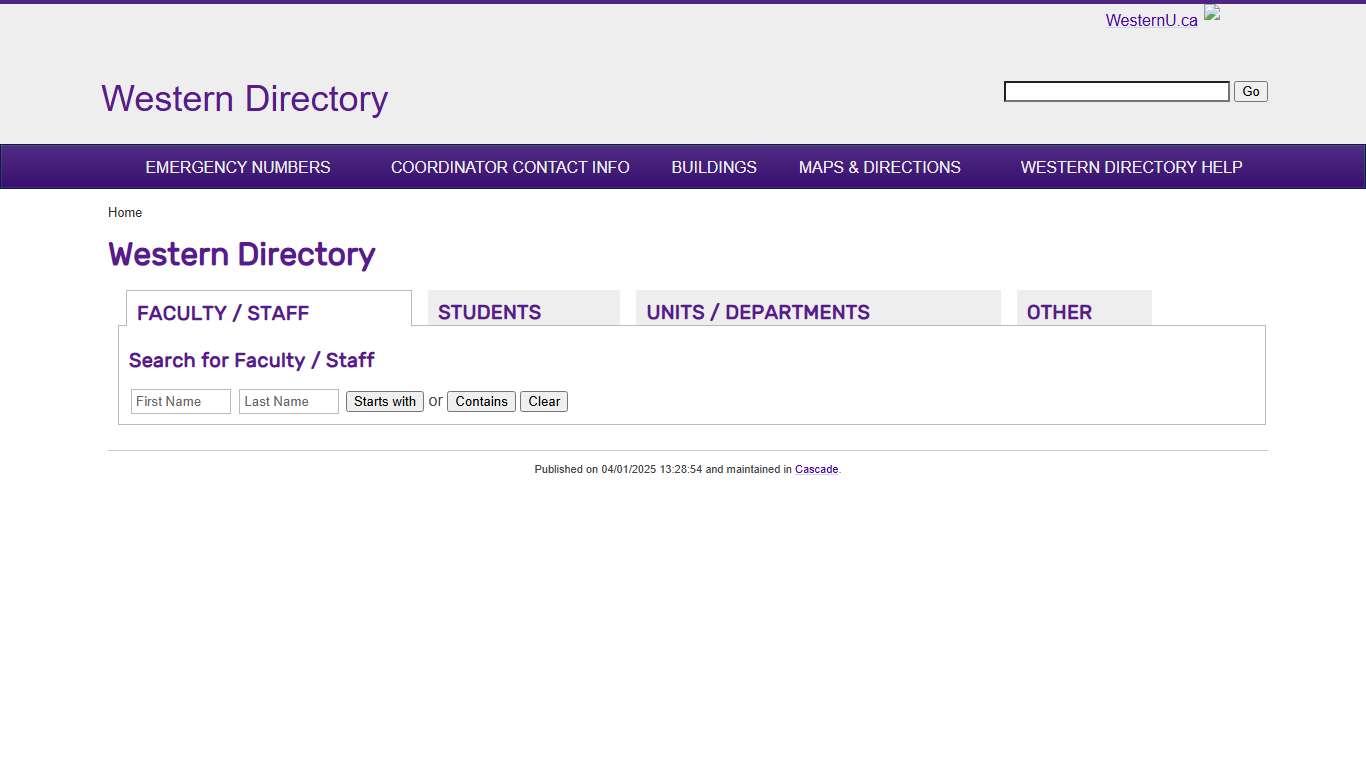Open the Buildings section
The image size is (1366, 768).
713,167
